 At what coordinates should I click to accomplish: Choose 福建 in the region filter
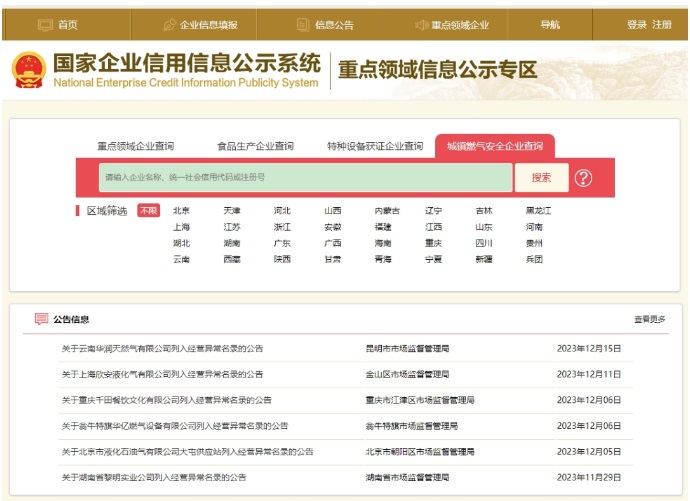point(383,227)
